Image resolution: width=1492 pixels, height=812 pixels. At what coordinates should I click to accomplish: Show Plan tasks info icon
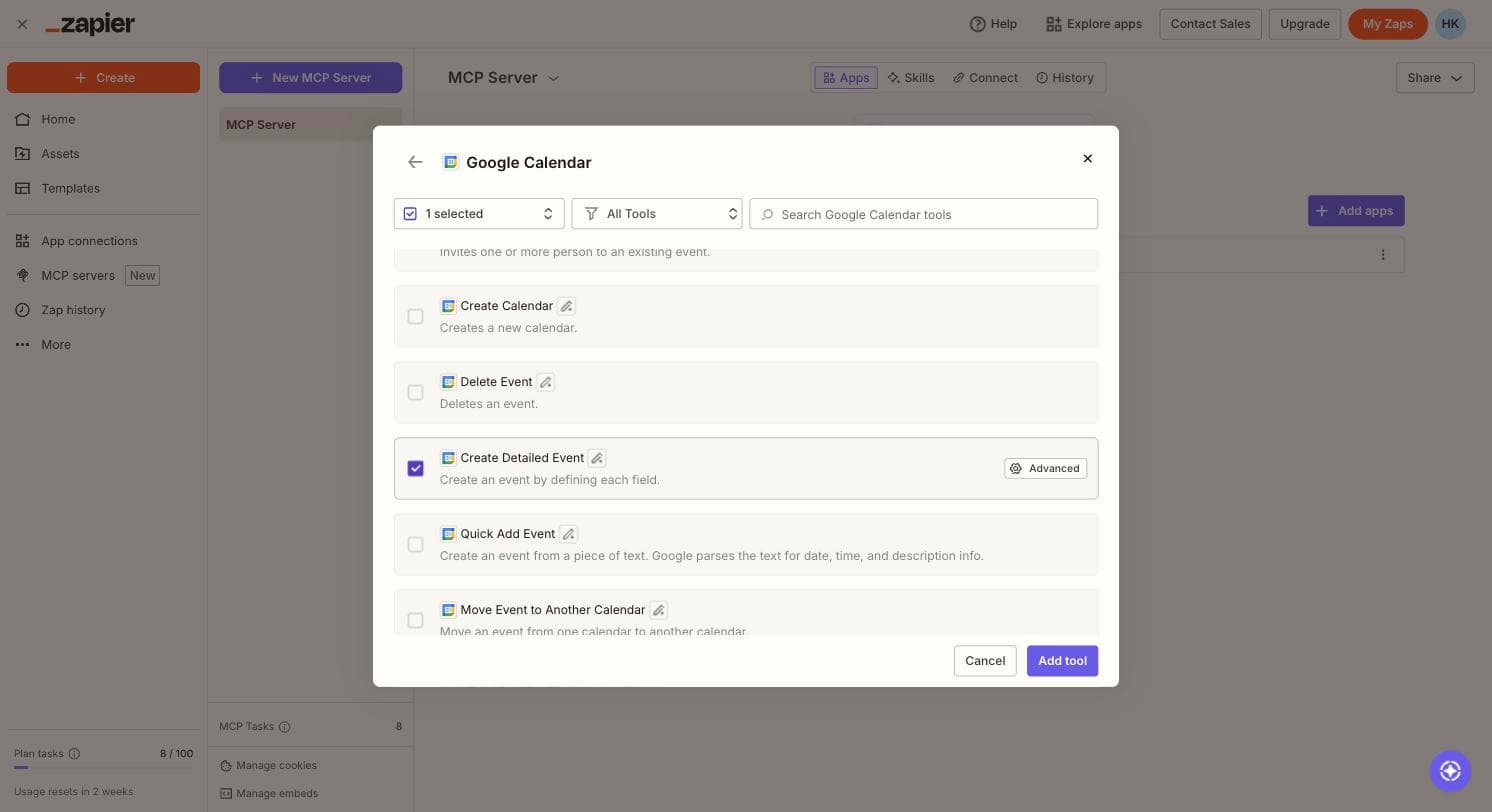click(74, 754)
